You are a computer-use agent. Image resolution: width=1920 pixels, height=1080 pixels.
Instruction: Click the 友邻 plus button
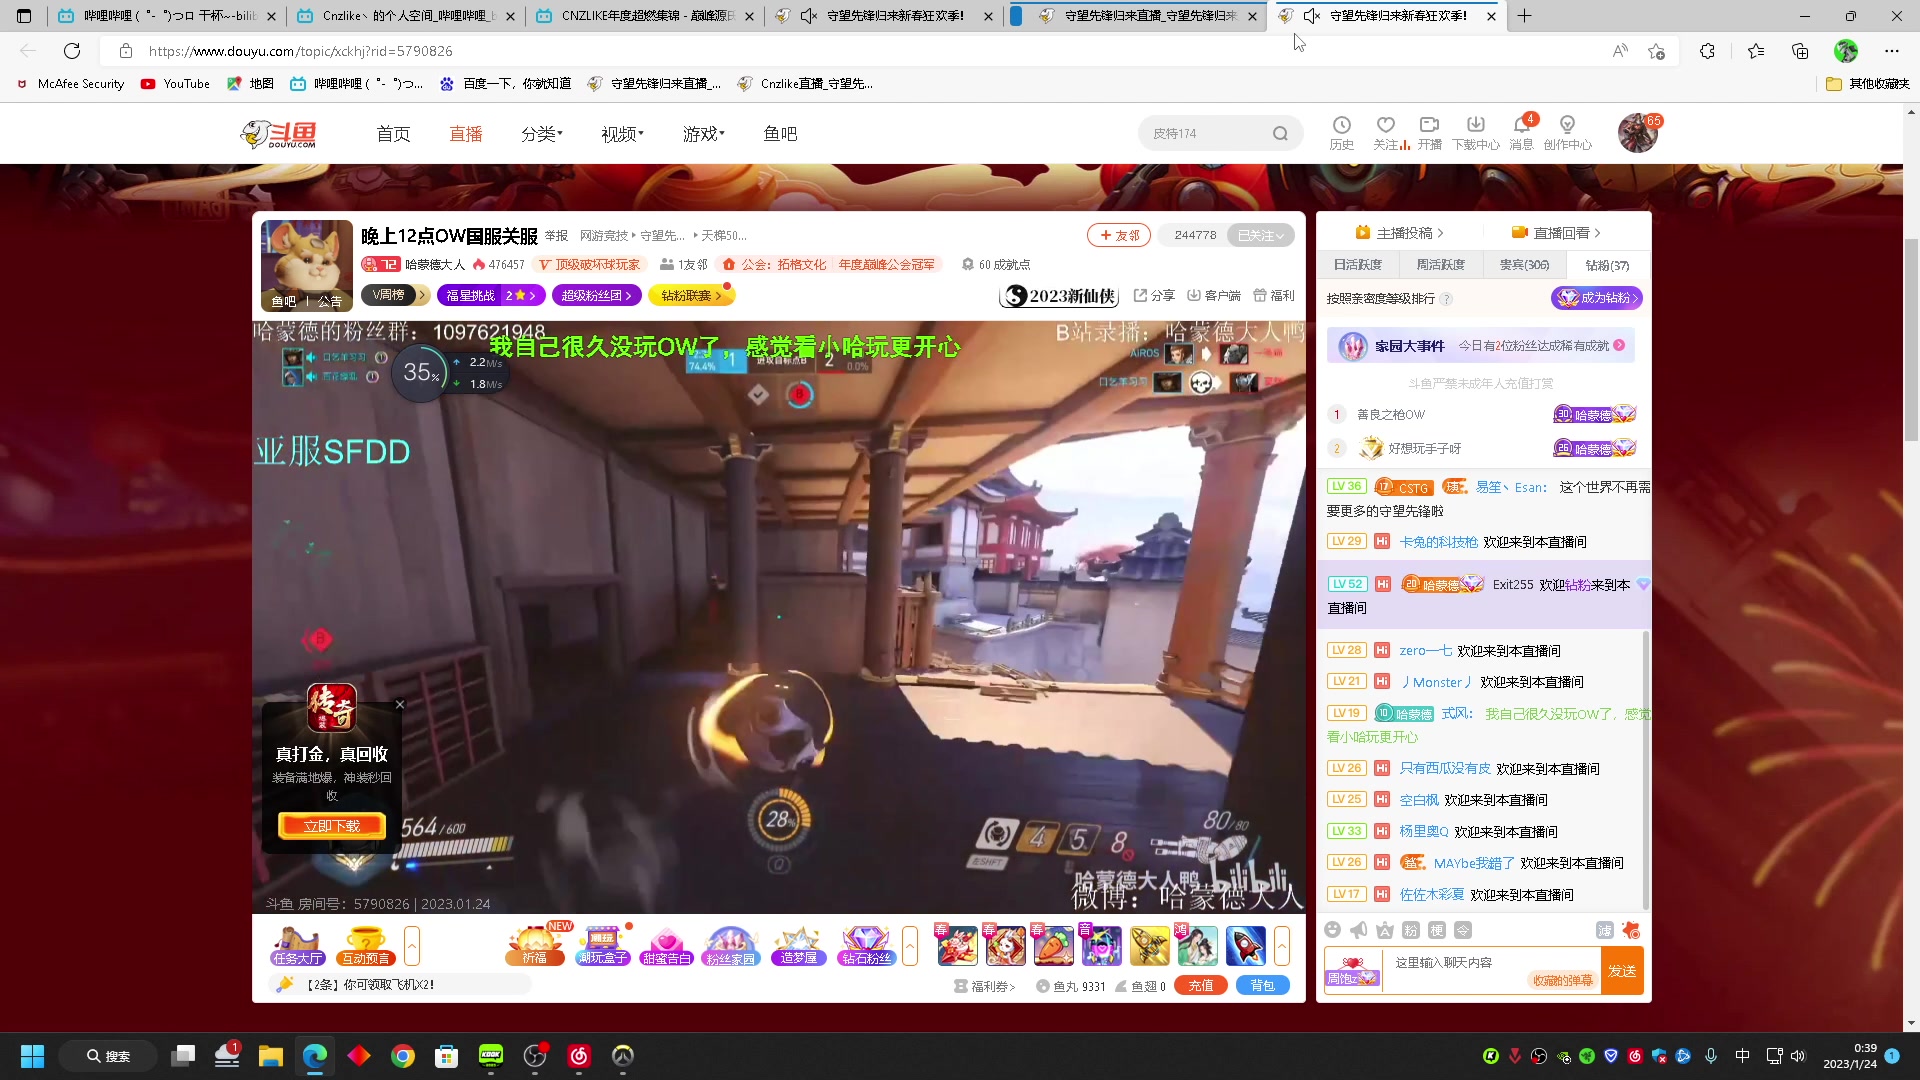click(x=1119, y=235)
